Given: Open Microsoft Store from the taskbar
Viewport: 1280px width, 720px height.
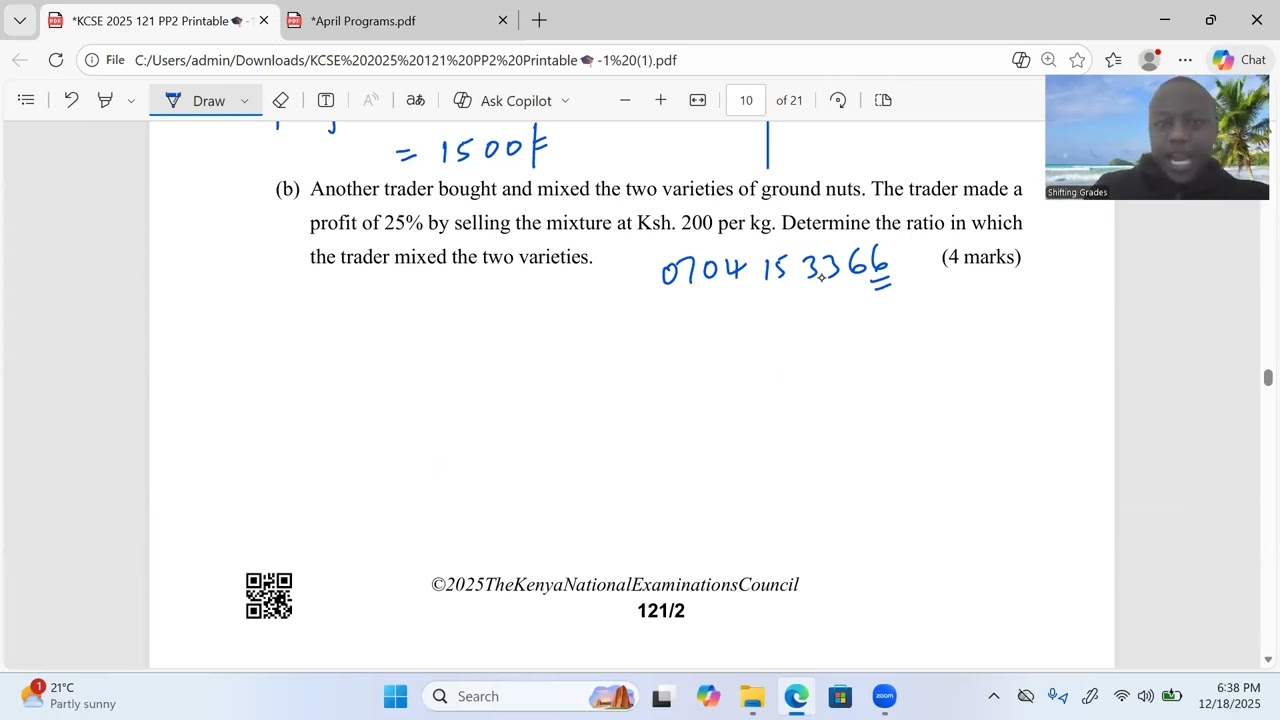Looking at the screenshot, I should click(840, 696).
